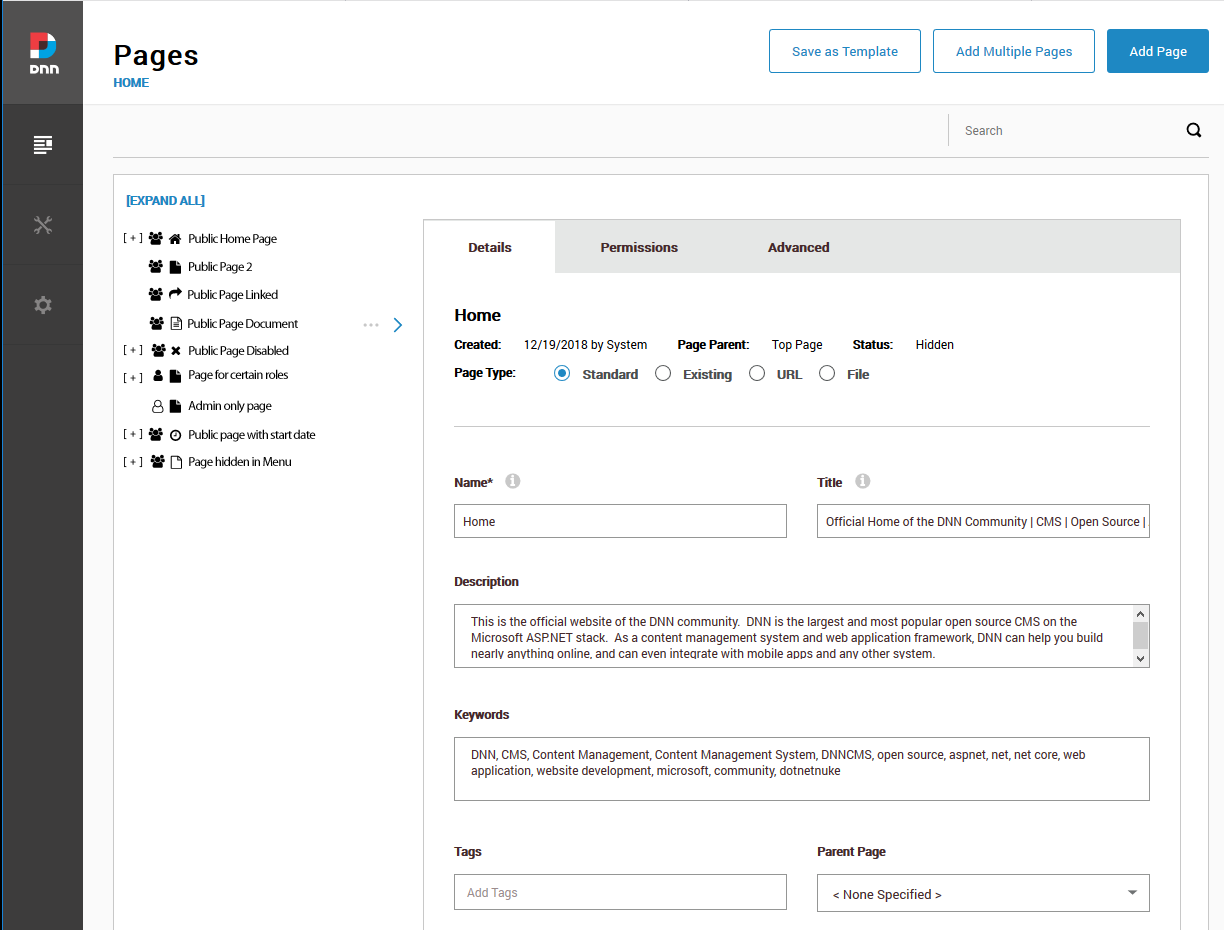Click the Description scrollbar thumb
1224x930 pixels.
(x=1140, y=635)
